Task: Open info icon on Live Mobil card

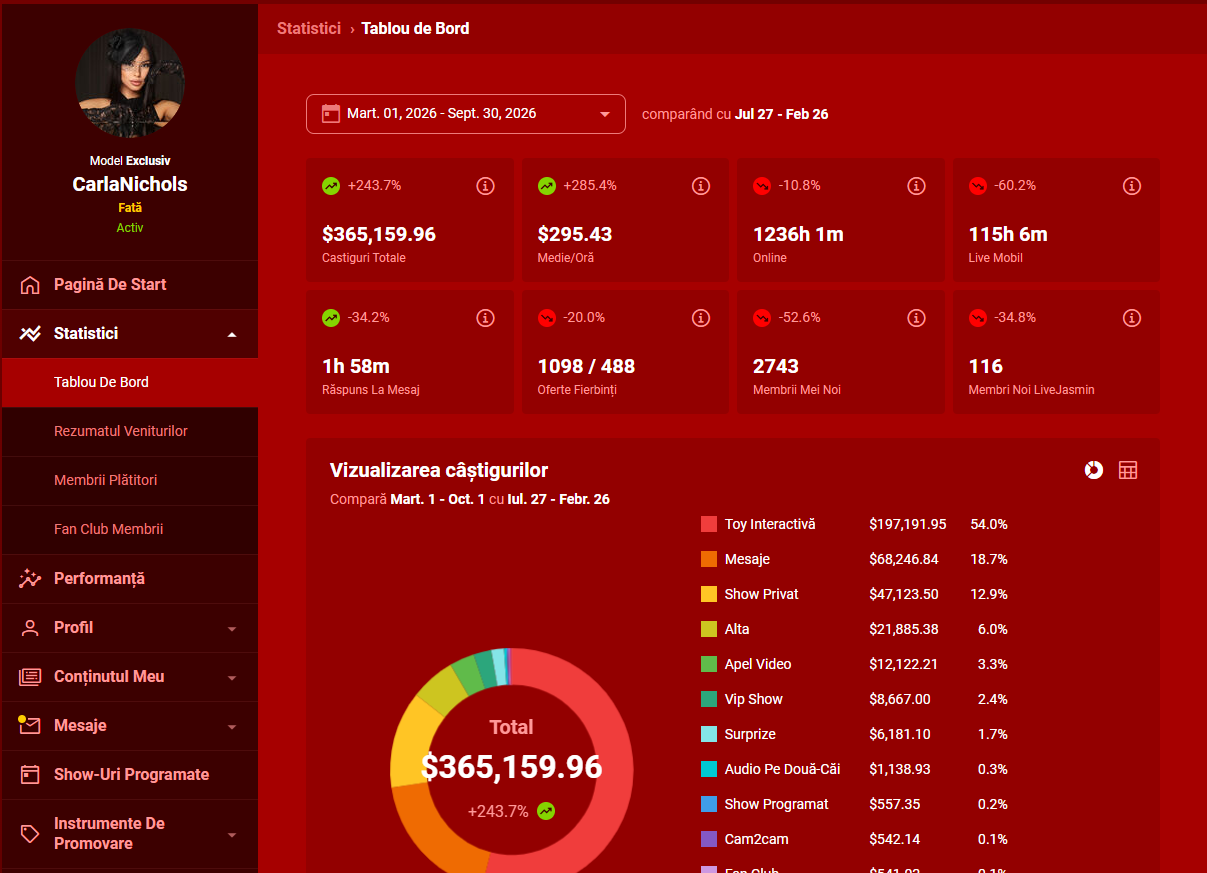Action: 1132,186
